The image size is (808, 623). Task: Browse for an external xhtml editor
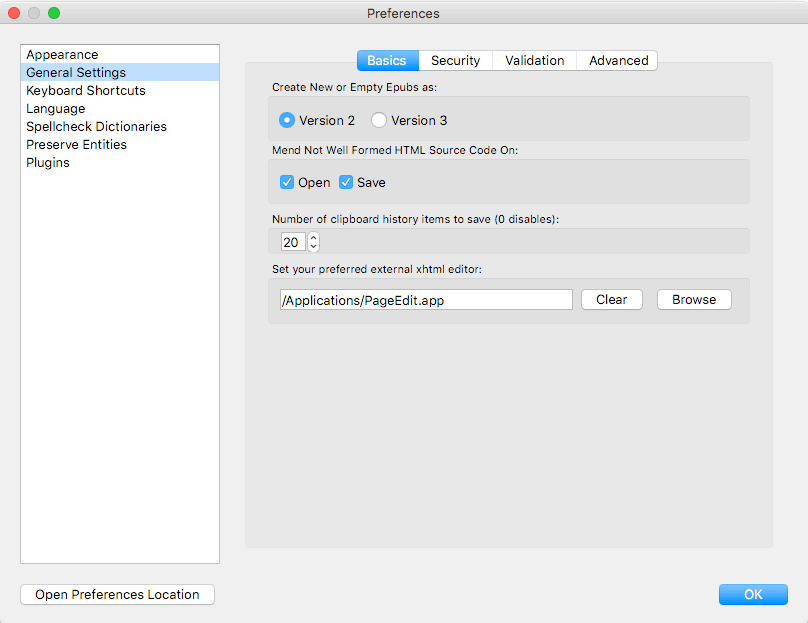point(693,299)
